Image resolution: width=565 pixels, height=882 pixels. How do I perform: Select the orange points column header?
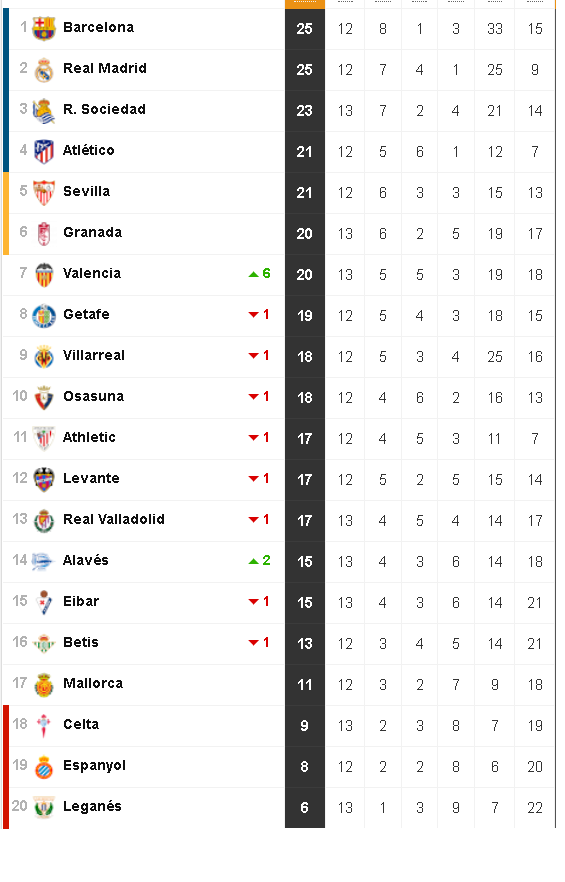(305, 4)
